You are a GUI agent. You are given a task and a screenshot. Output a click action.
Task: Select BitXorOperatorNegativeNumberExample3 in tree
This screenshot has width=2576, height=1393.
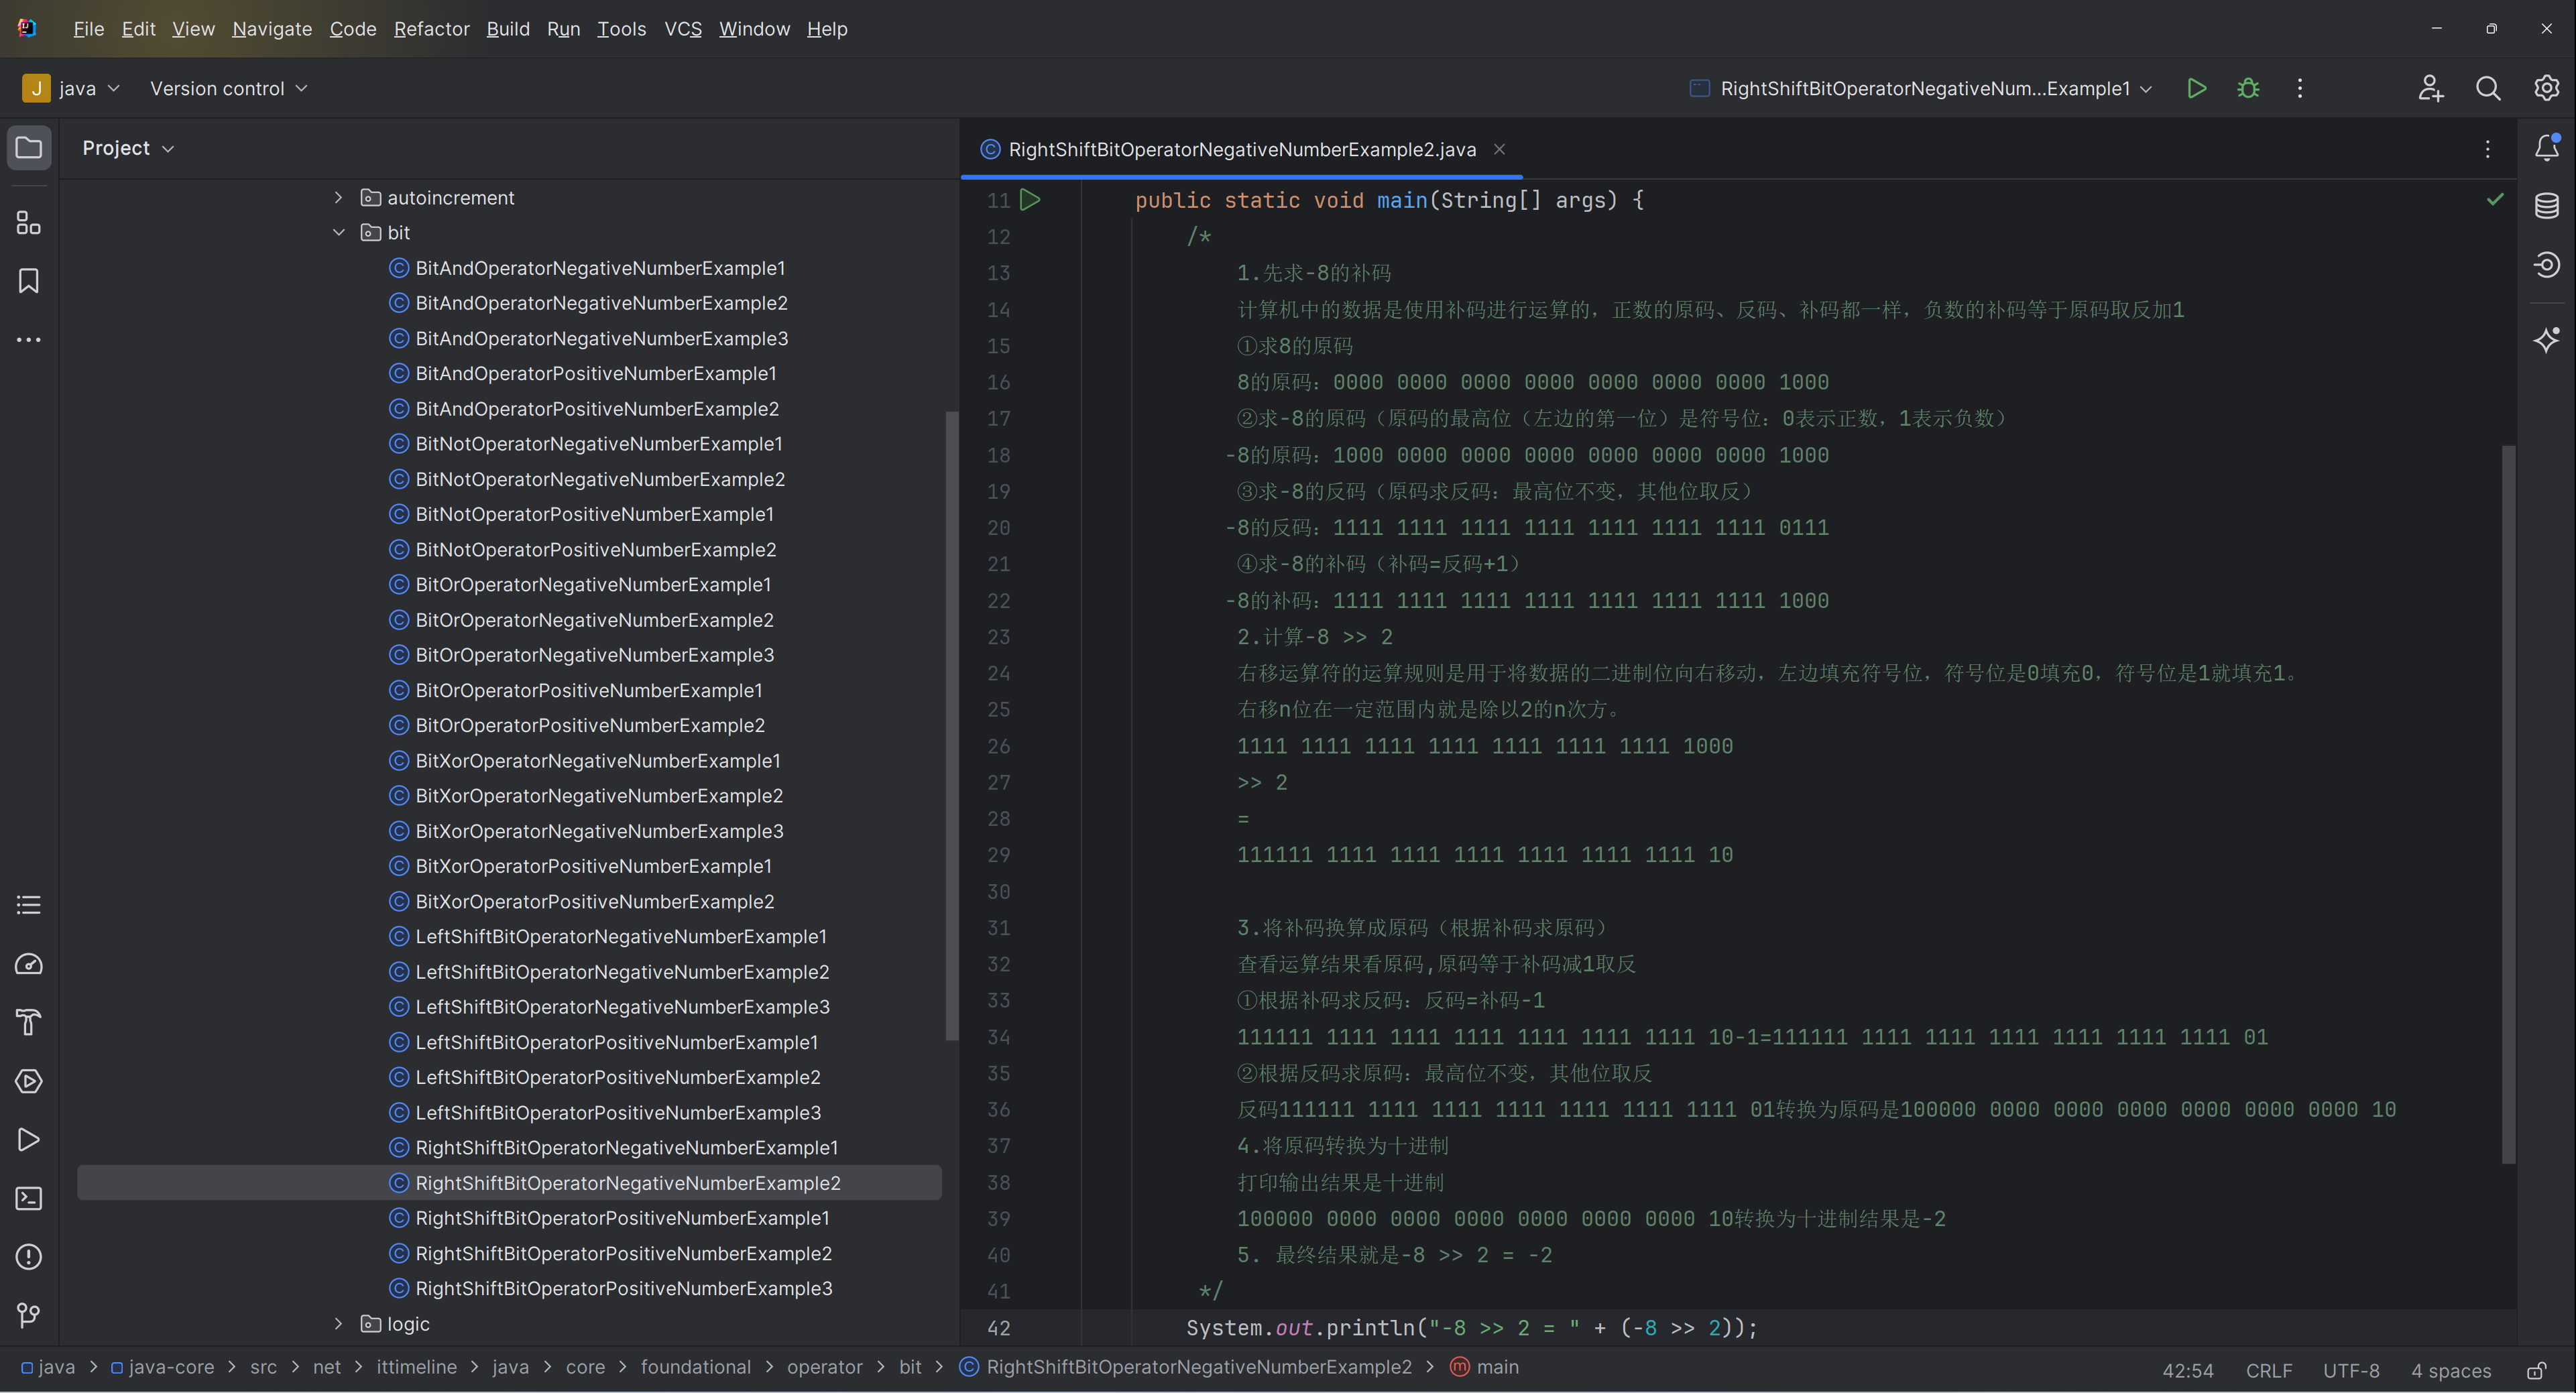point(599,831)
